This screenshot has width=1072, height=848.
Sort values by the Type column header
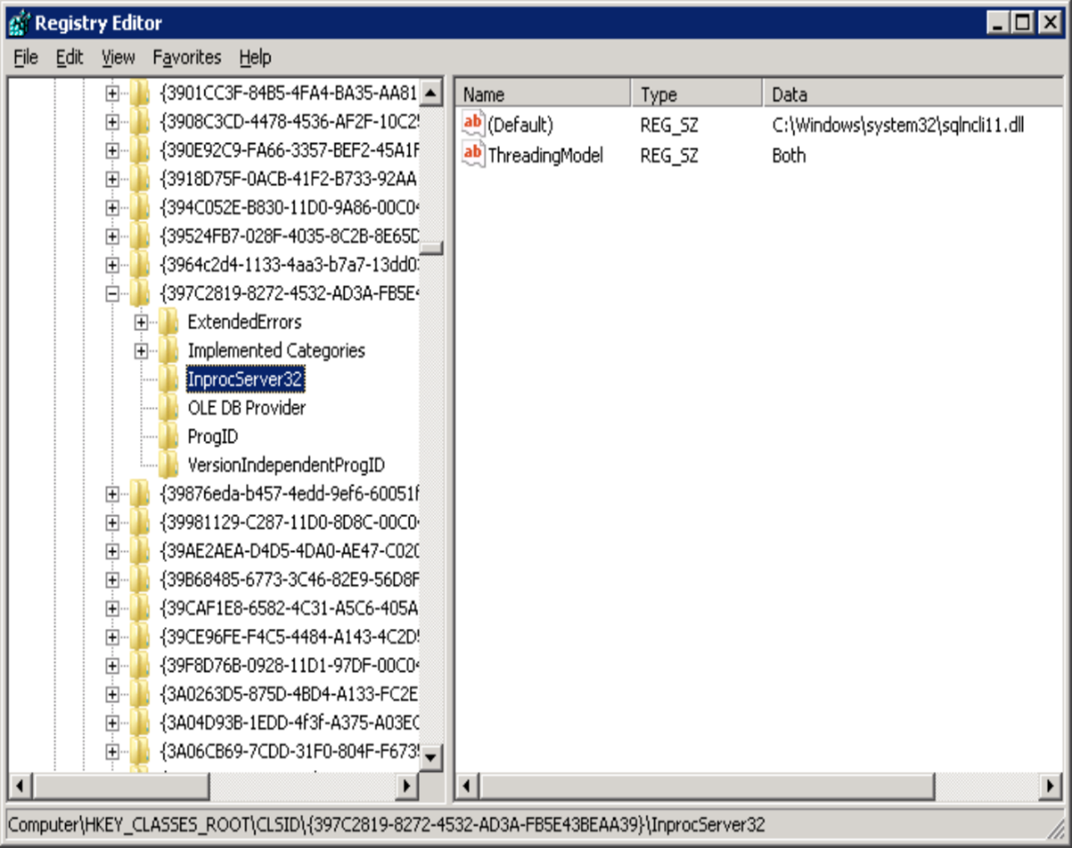pyautogui.click(x=696, y=94)
